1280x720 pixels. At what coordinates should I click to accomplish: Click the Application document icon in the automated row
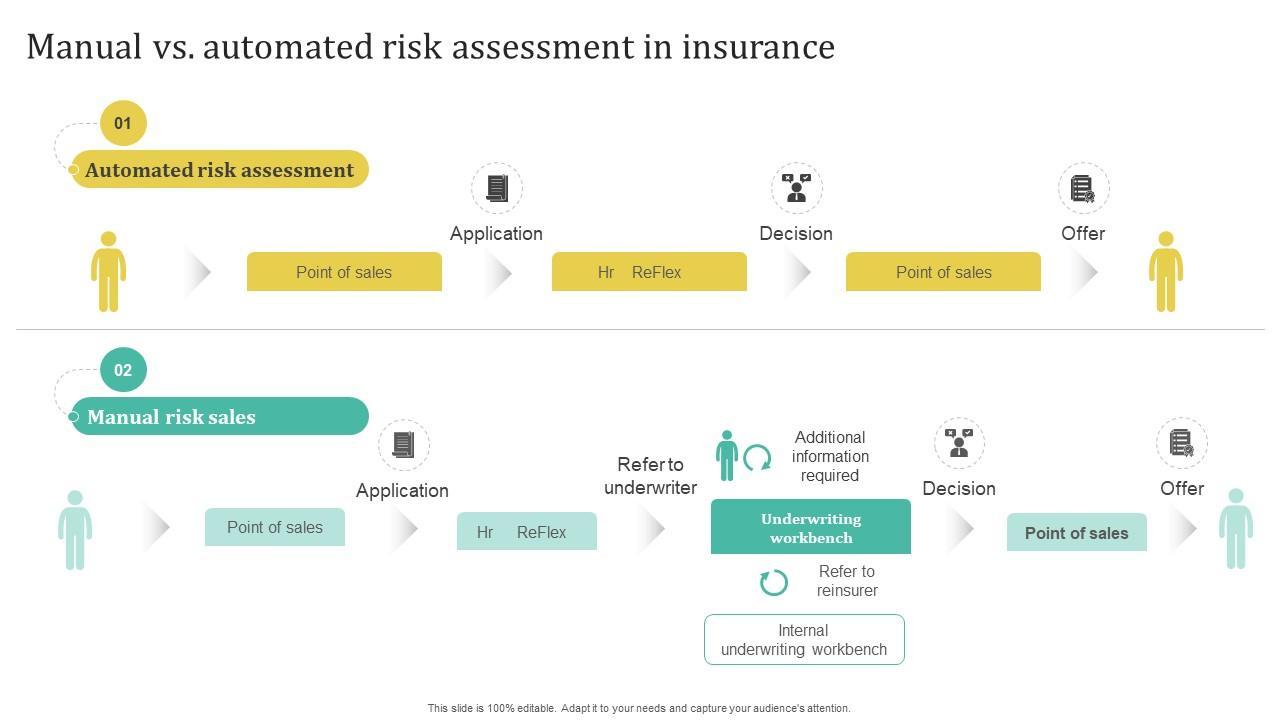(497, 188)
